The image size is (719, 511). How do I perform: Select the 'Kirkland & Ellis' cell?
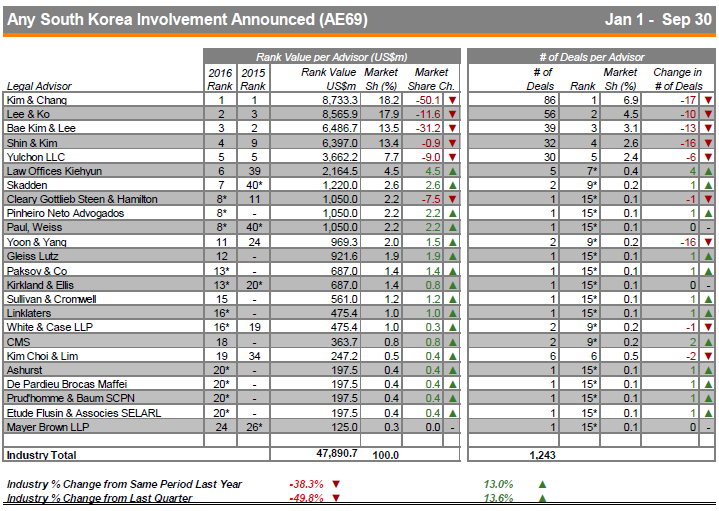pos(40,285)
